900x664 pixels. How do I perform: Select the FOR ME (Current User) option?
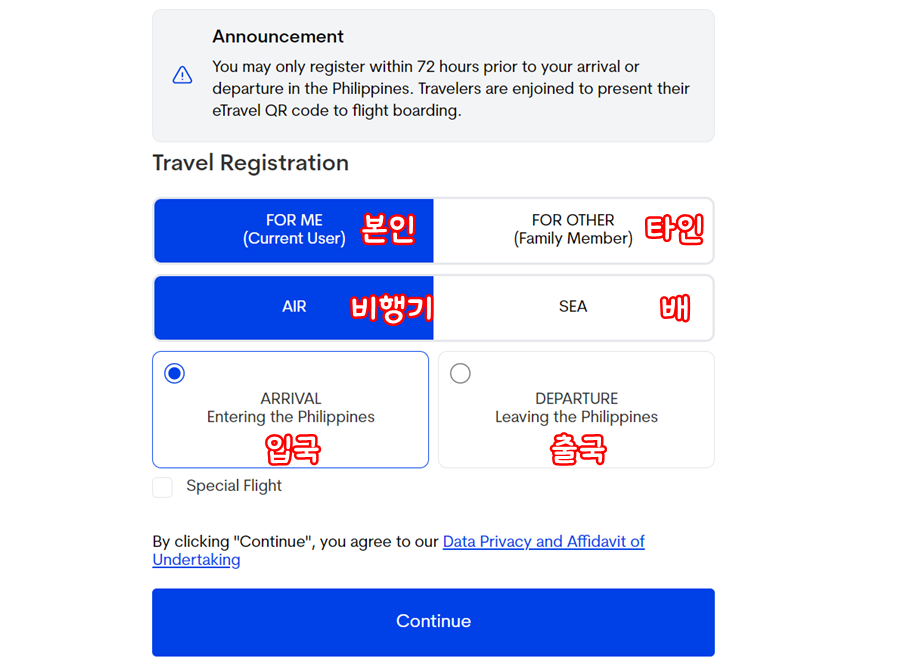coord(293,230)
